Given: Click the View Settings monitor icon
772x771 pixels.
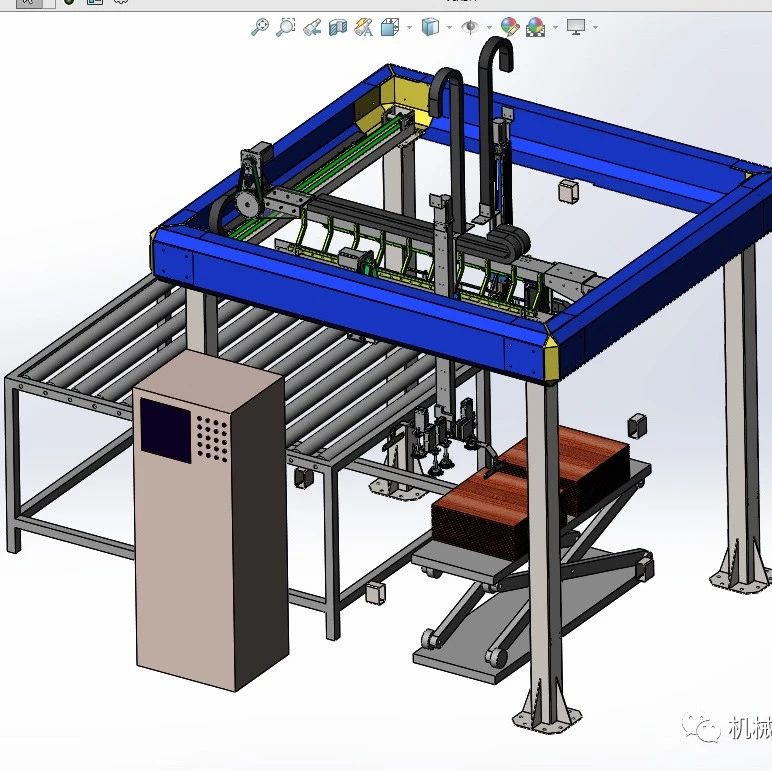Looking at the screenshot, I should click(x=576, y=27).
